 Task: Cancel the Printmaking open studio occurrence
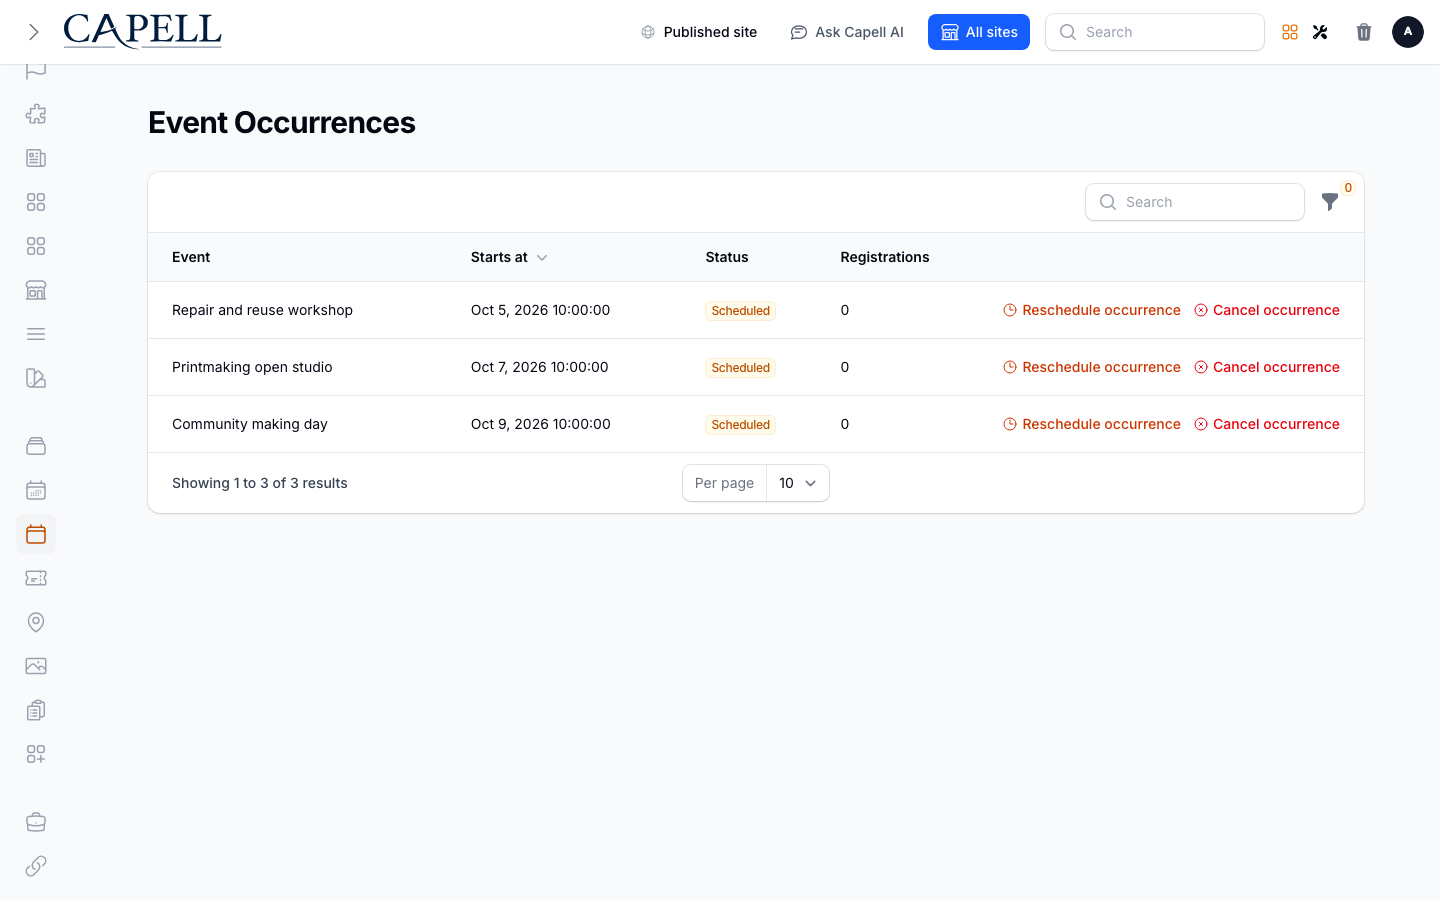coord(1267,367)
